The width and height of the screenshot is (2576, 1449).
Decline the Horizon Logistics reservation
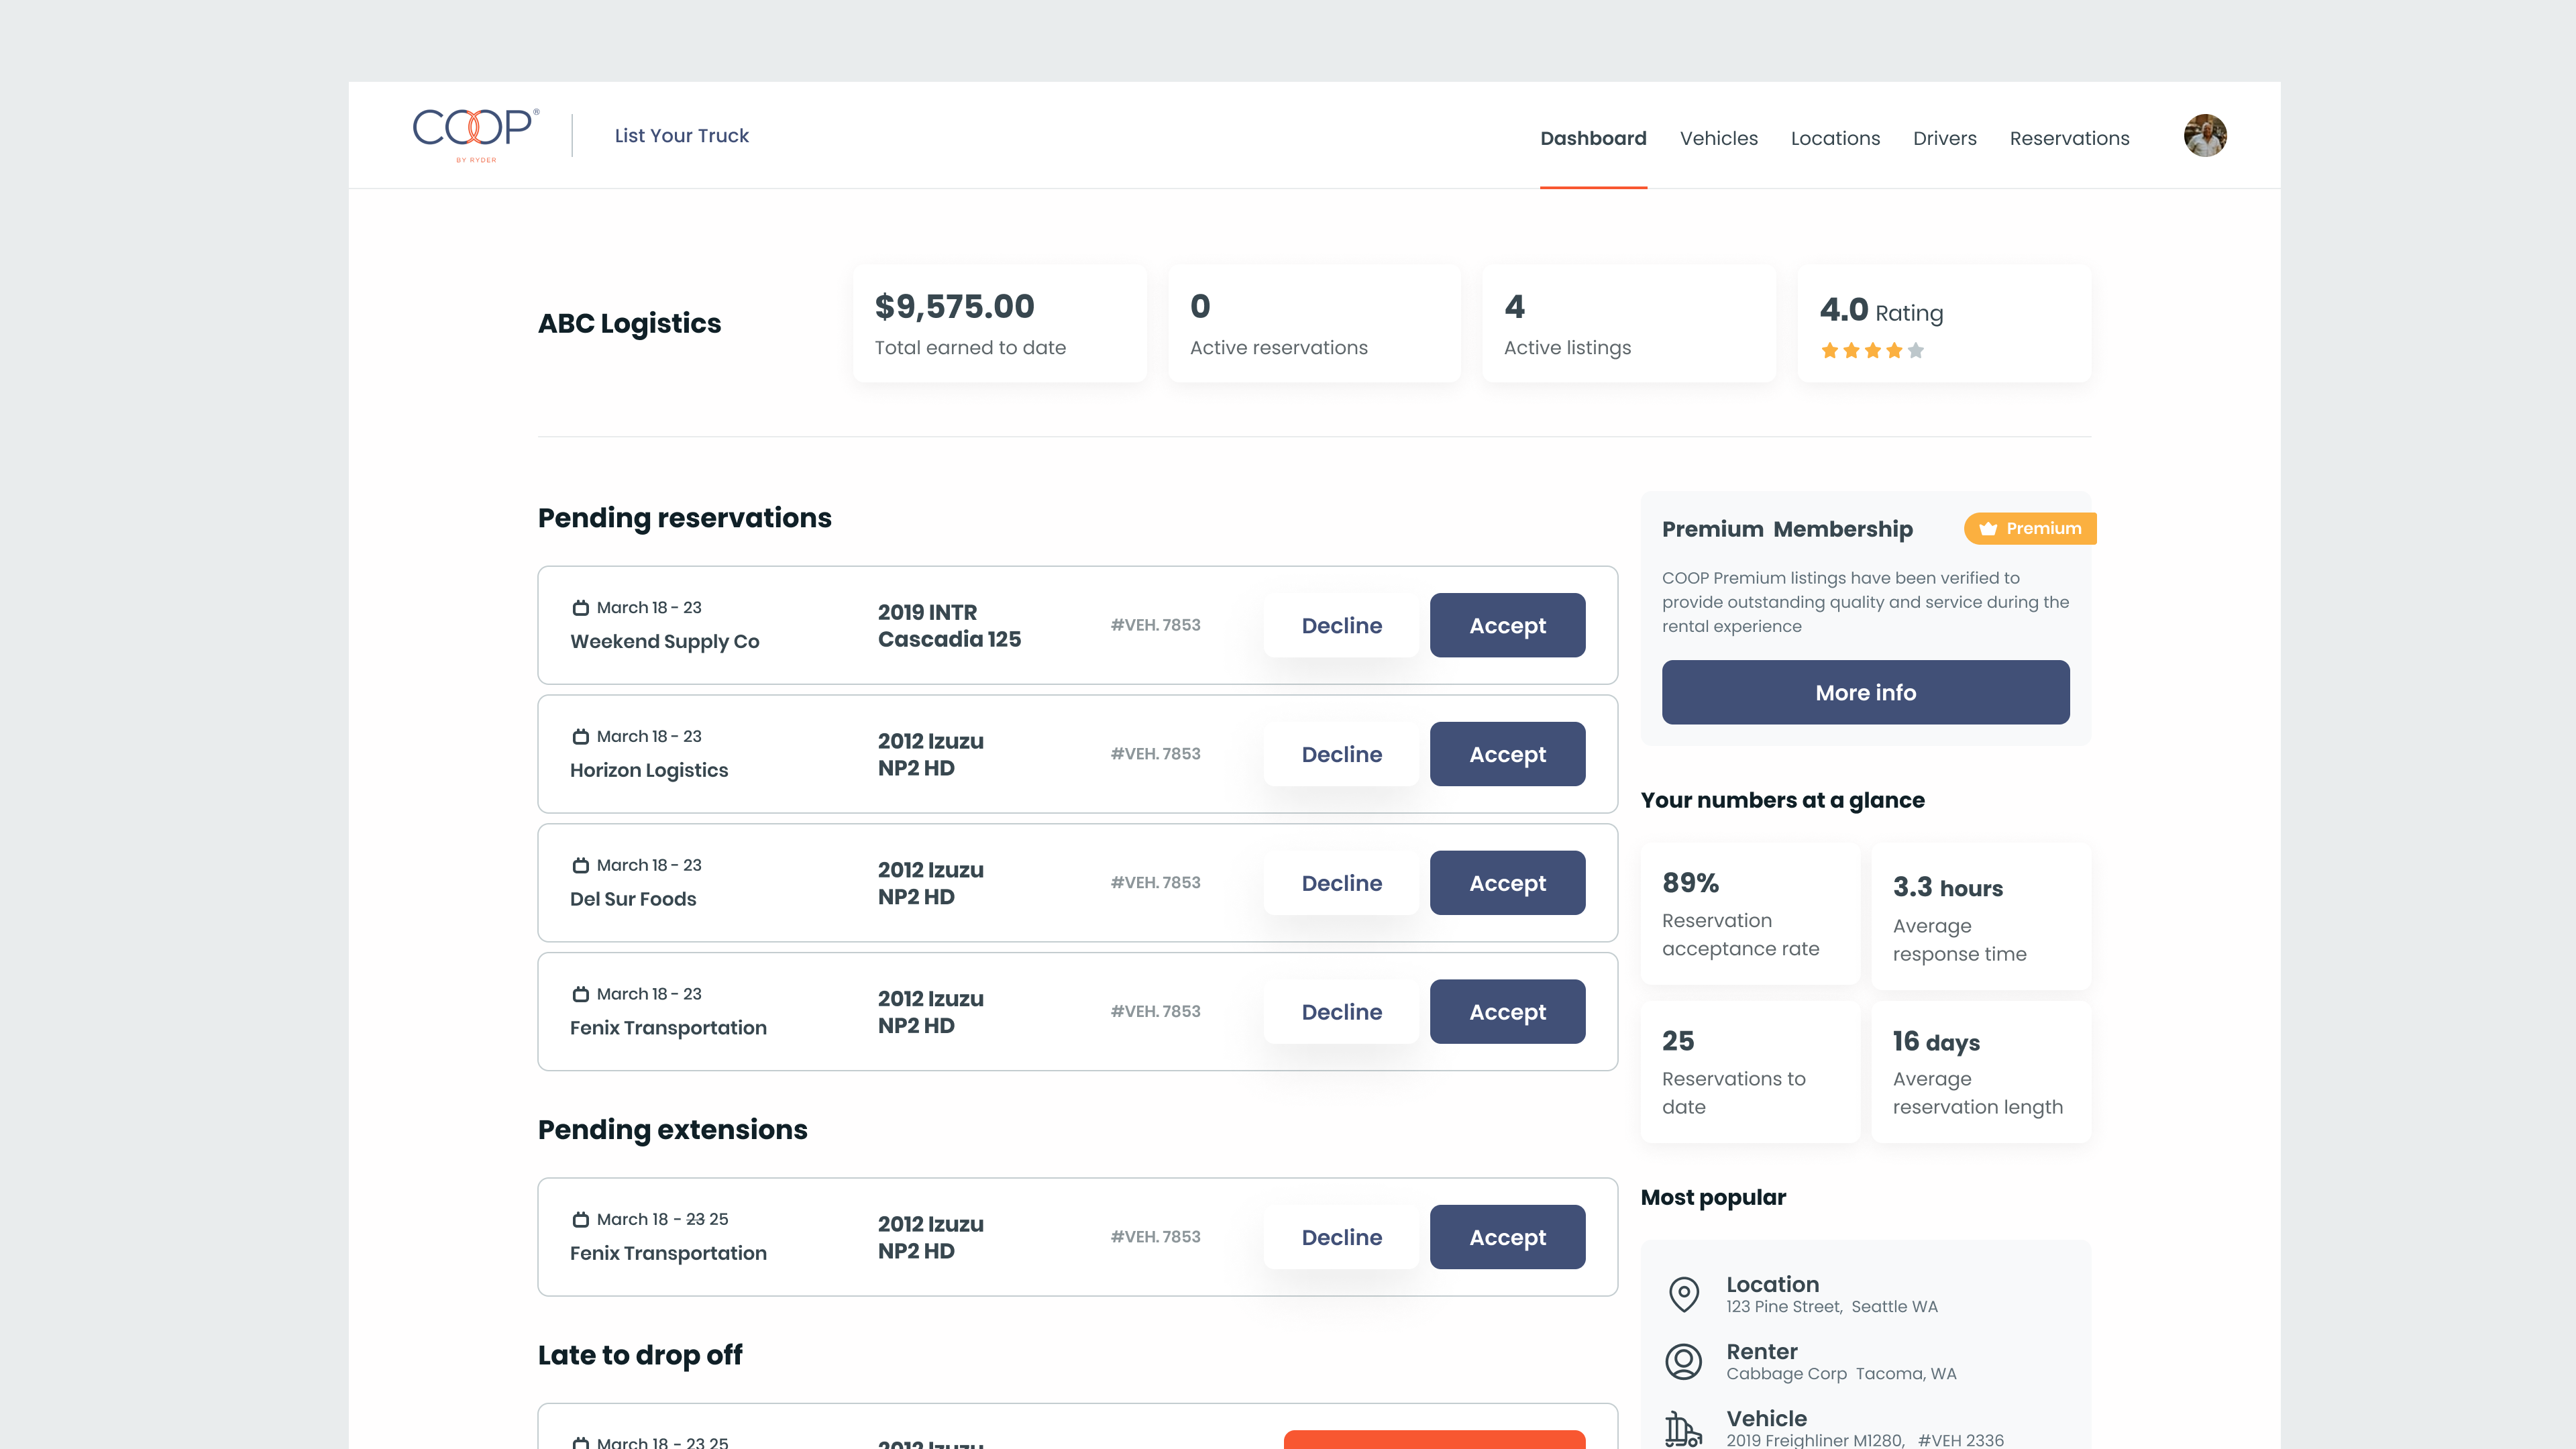(x=1341, y=754)
